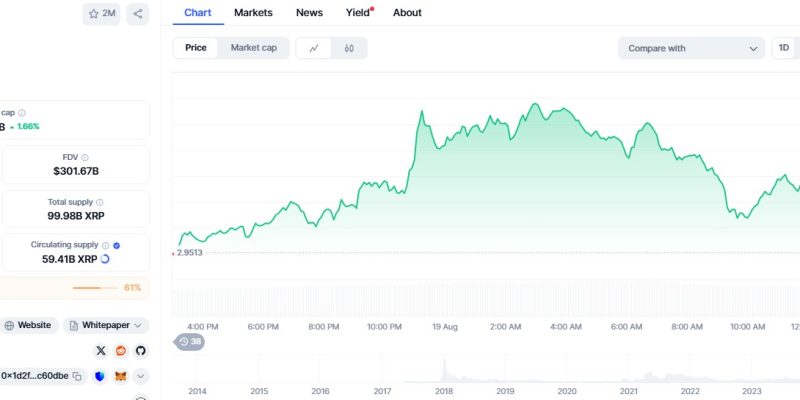Expand more contract addresses chevron
The image size is (800, 400).
[x=141, y=377]
